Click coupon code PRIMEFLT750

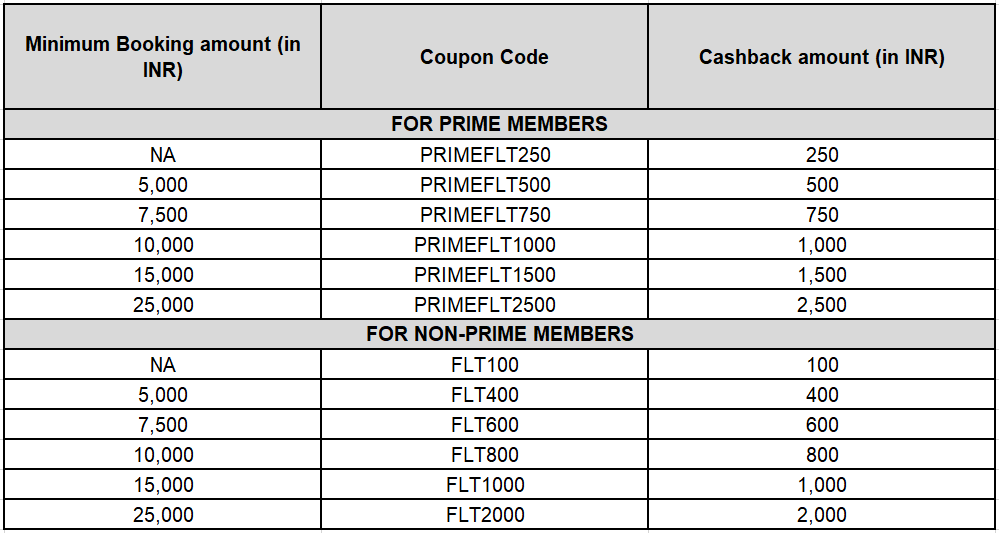(485, 215)
